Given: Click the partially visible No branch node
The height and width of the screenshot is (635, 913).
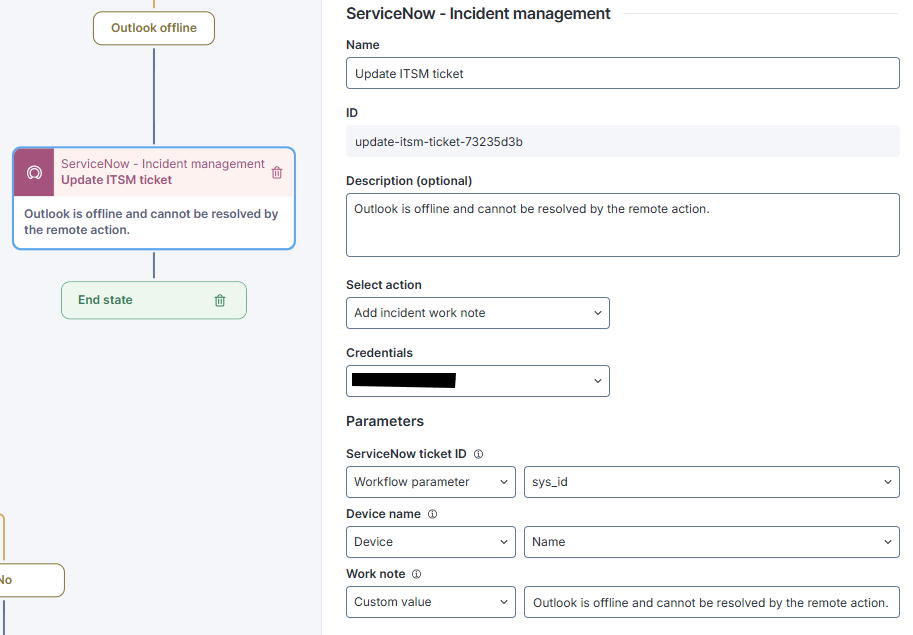Looking at the screenshot, I should click(30, 580).
